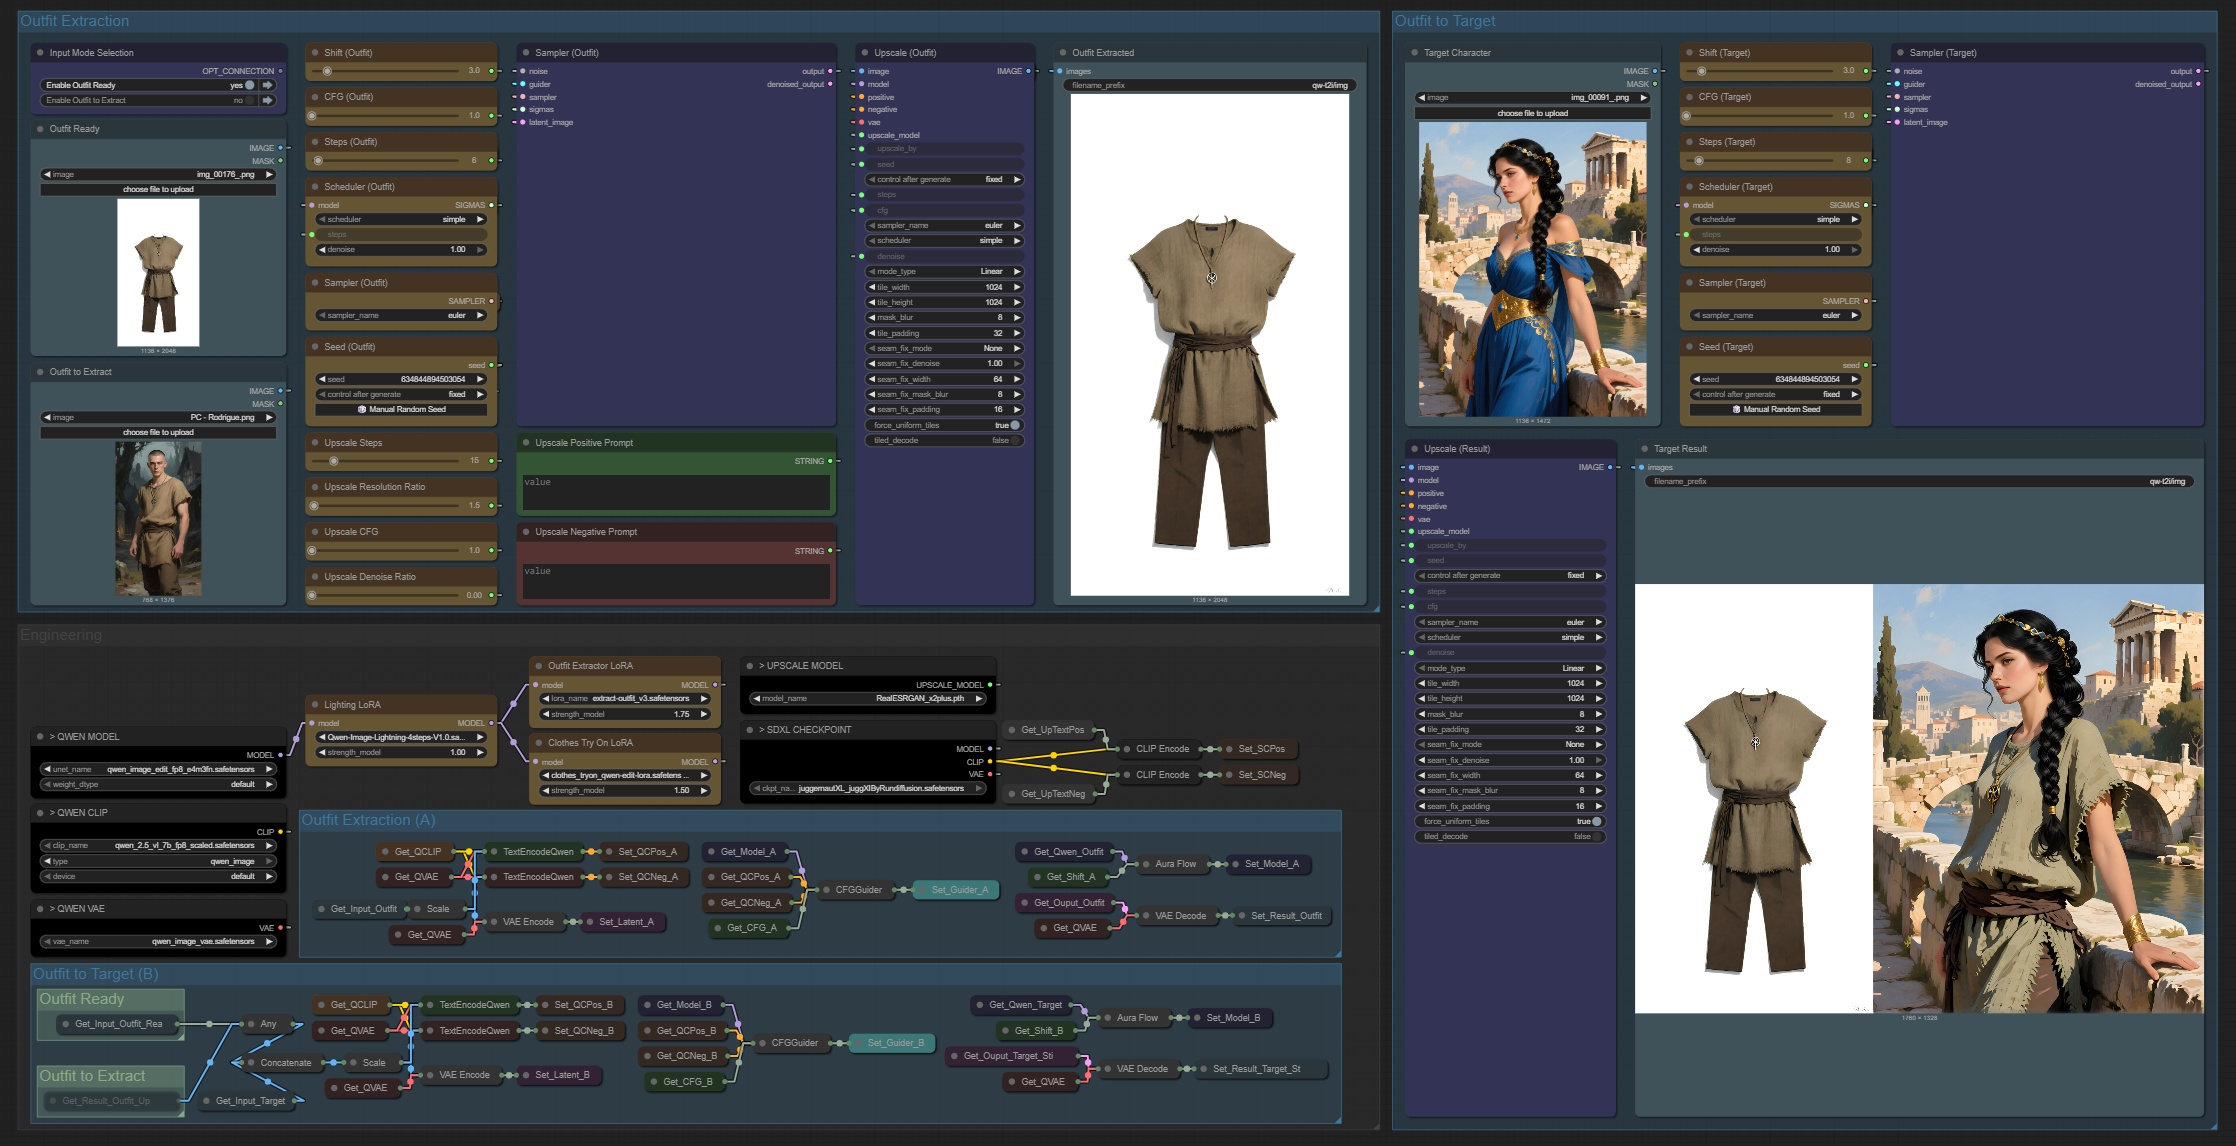Screen dimensions: 2236x1146
Task: Click choose file to upload in Target Character
Action: (x=1532, y=113)
